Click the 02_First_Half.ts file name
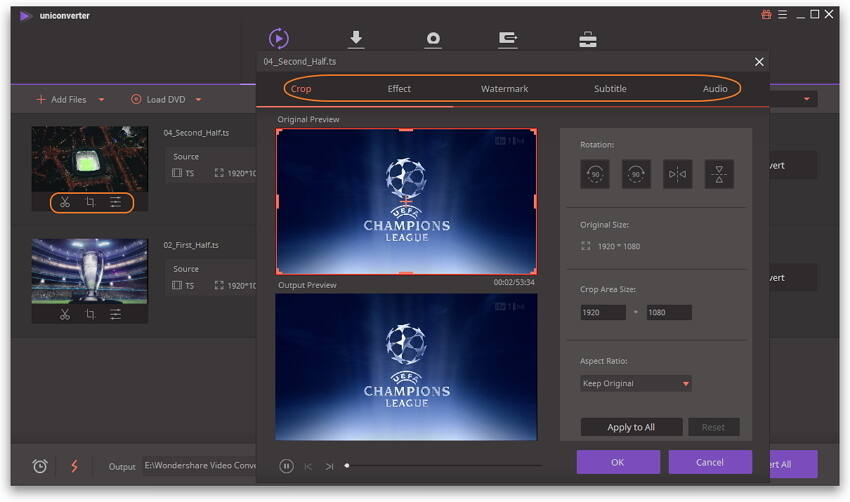Viewport: 850px width, 502px height. pos(191,245)
